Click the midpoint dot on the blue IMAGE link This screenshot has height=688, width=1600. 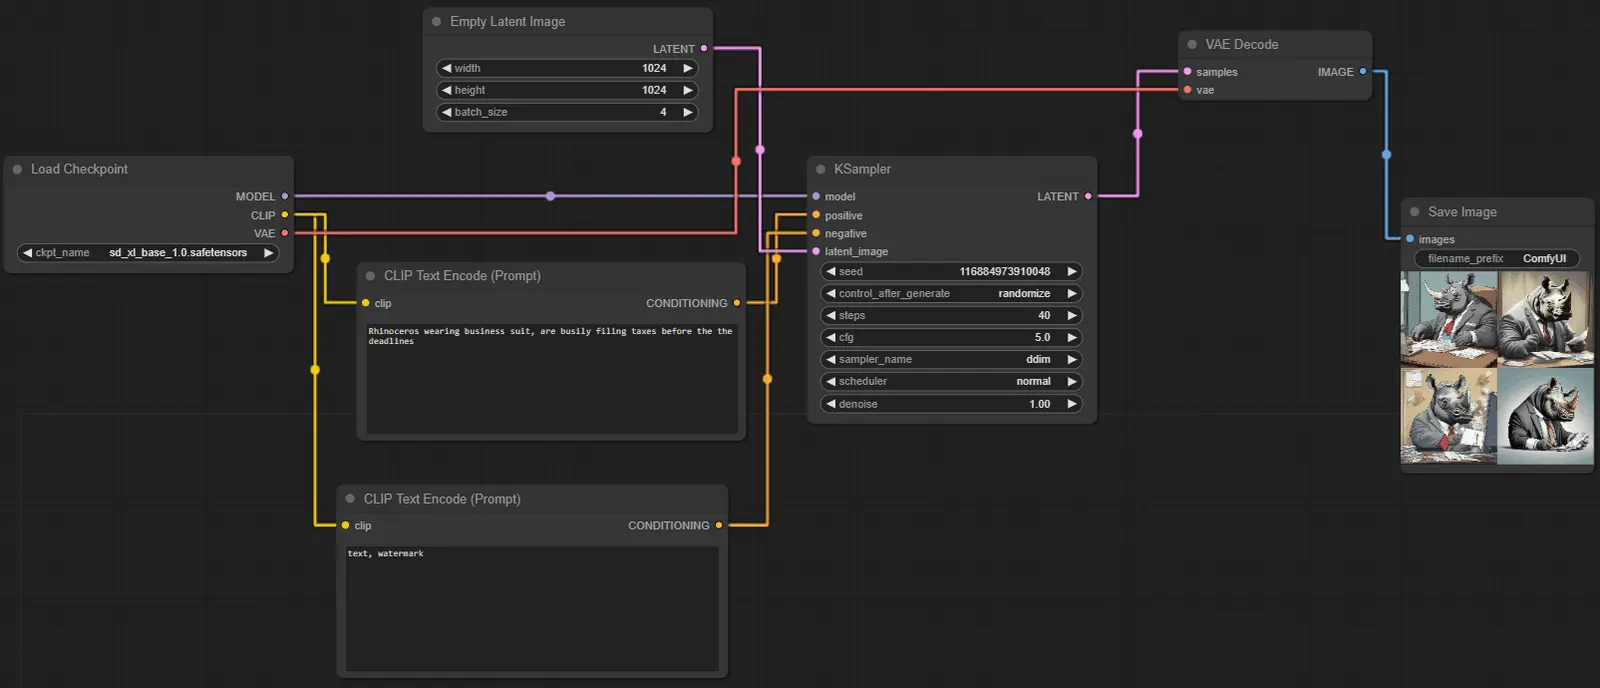pyautogui.click(x=1386, y=154)
